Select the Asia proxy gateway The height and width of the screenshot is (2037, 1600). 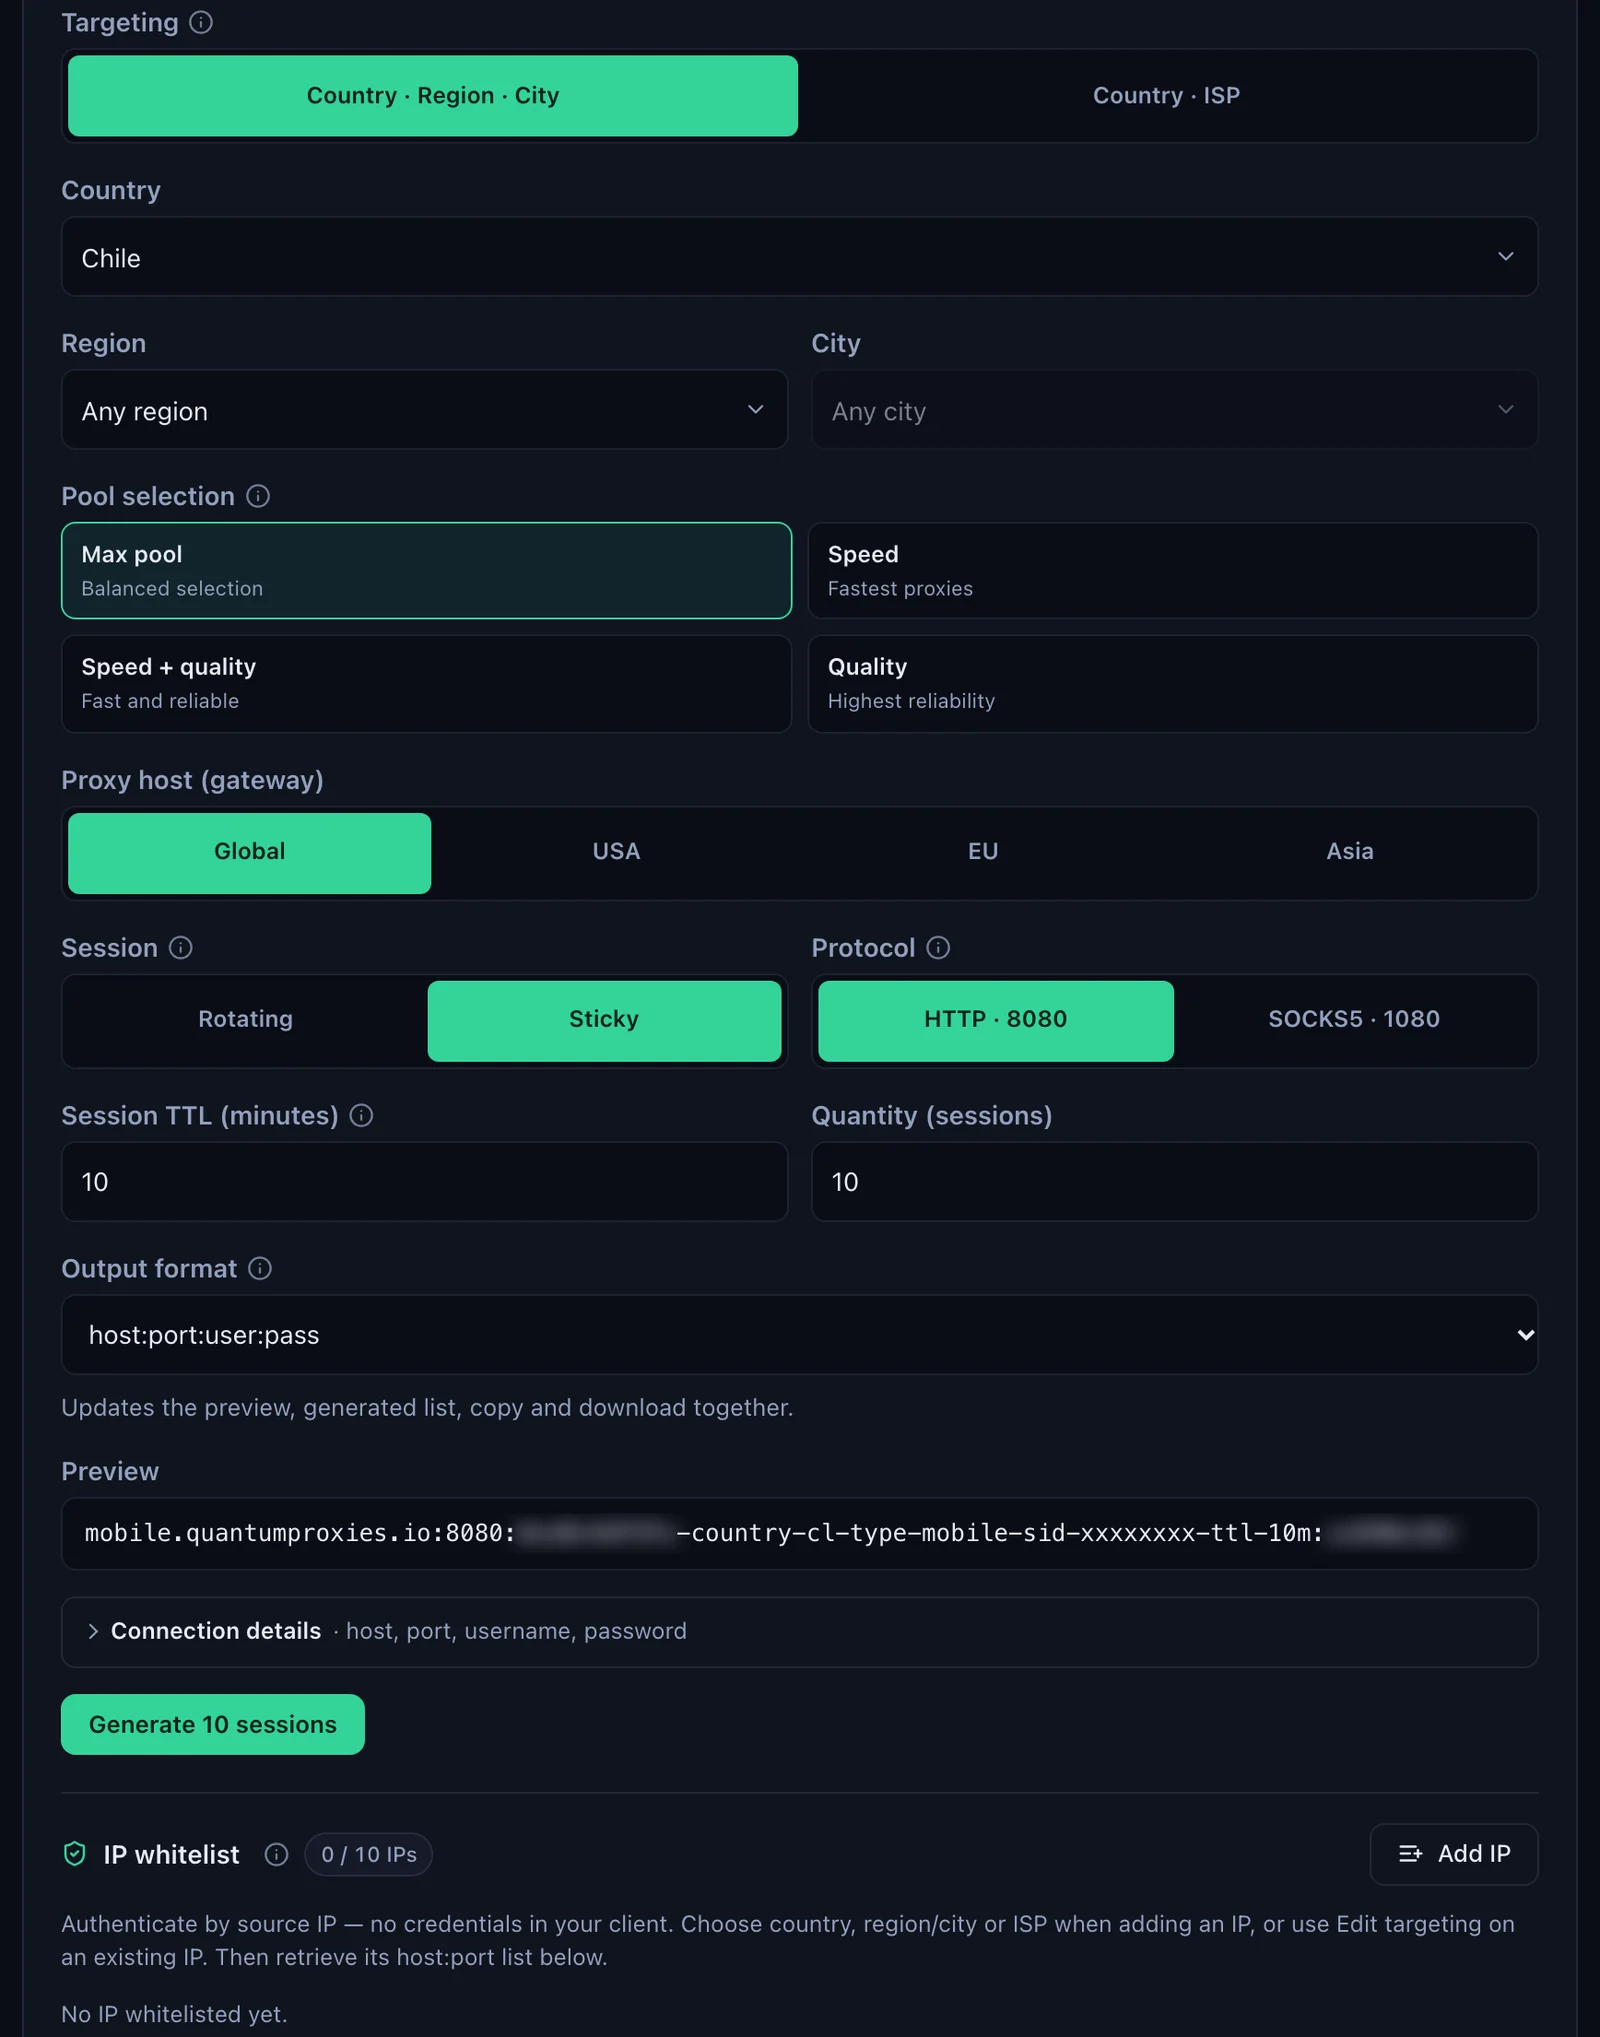[x=1350, y=853]
